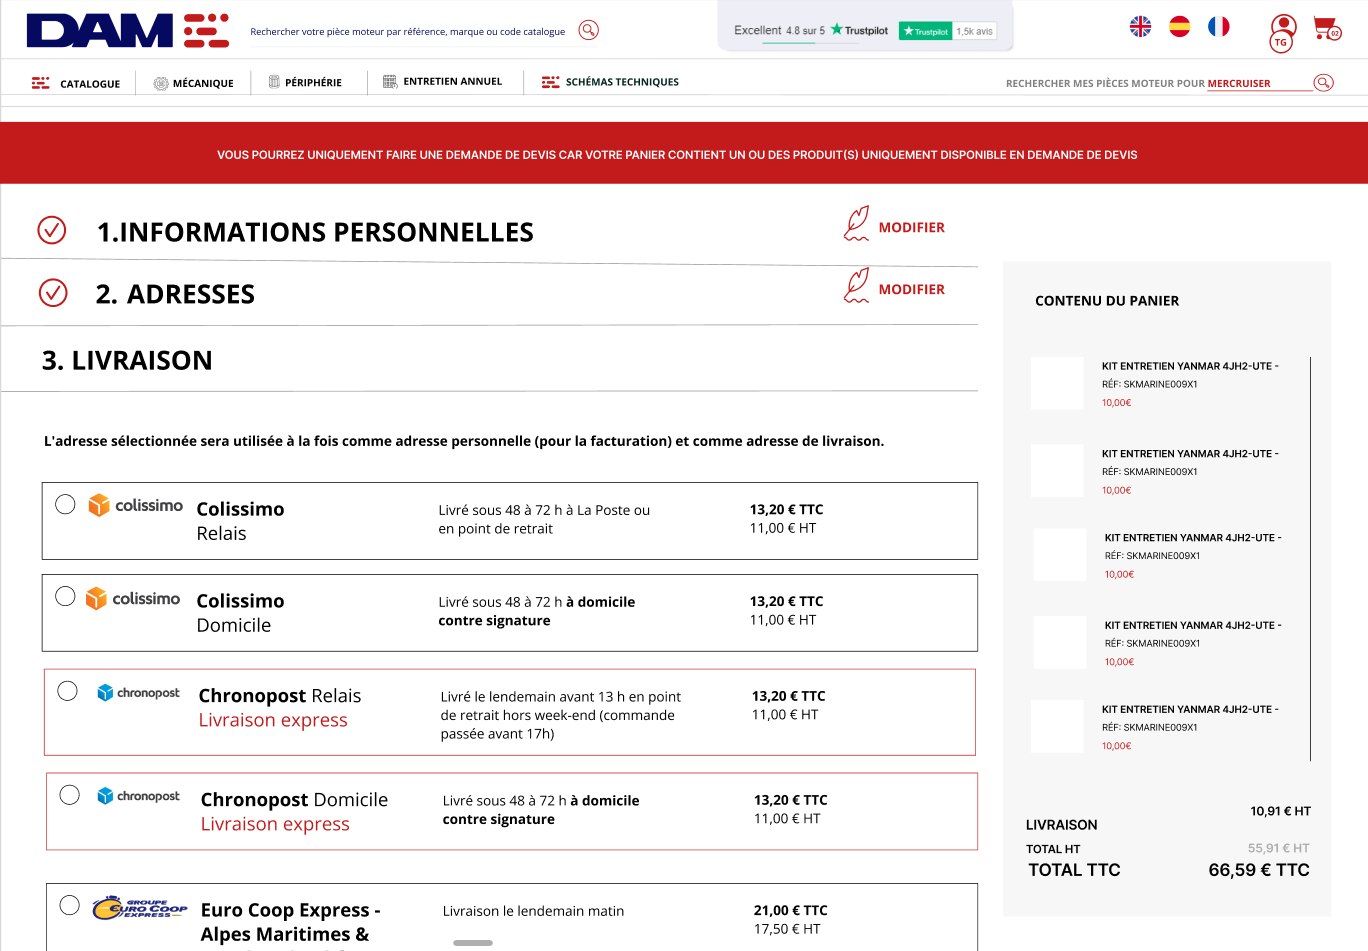Click the last cart item thumbnail
Image resolution: width=1368 pixels, height=951 pixels.
coord(1057,726)
